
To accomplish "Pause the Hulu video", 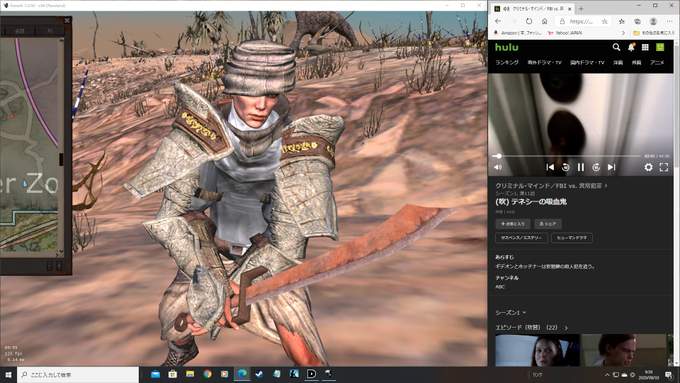I will [x=581, y=167].
